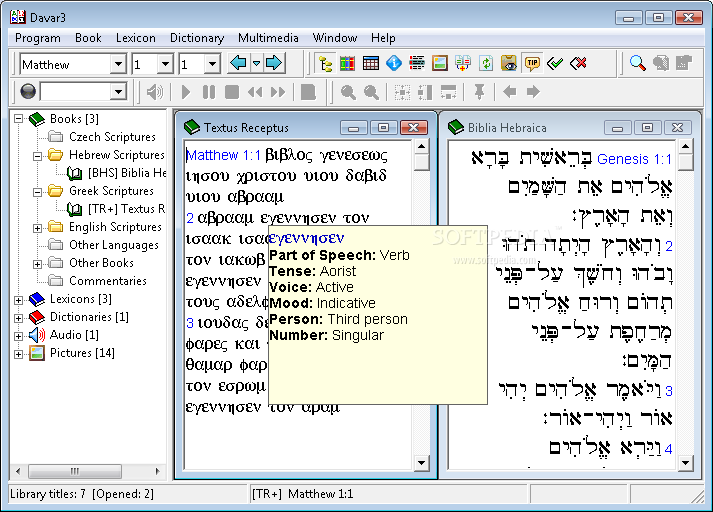Click the audio pause button
The height and width of the screenshot is (512, 713).
click(x=209, y=92)
